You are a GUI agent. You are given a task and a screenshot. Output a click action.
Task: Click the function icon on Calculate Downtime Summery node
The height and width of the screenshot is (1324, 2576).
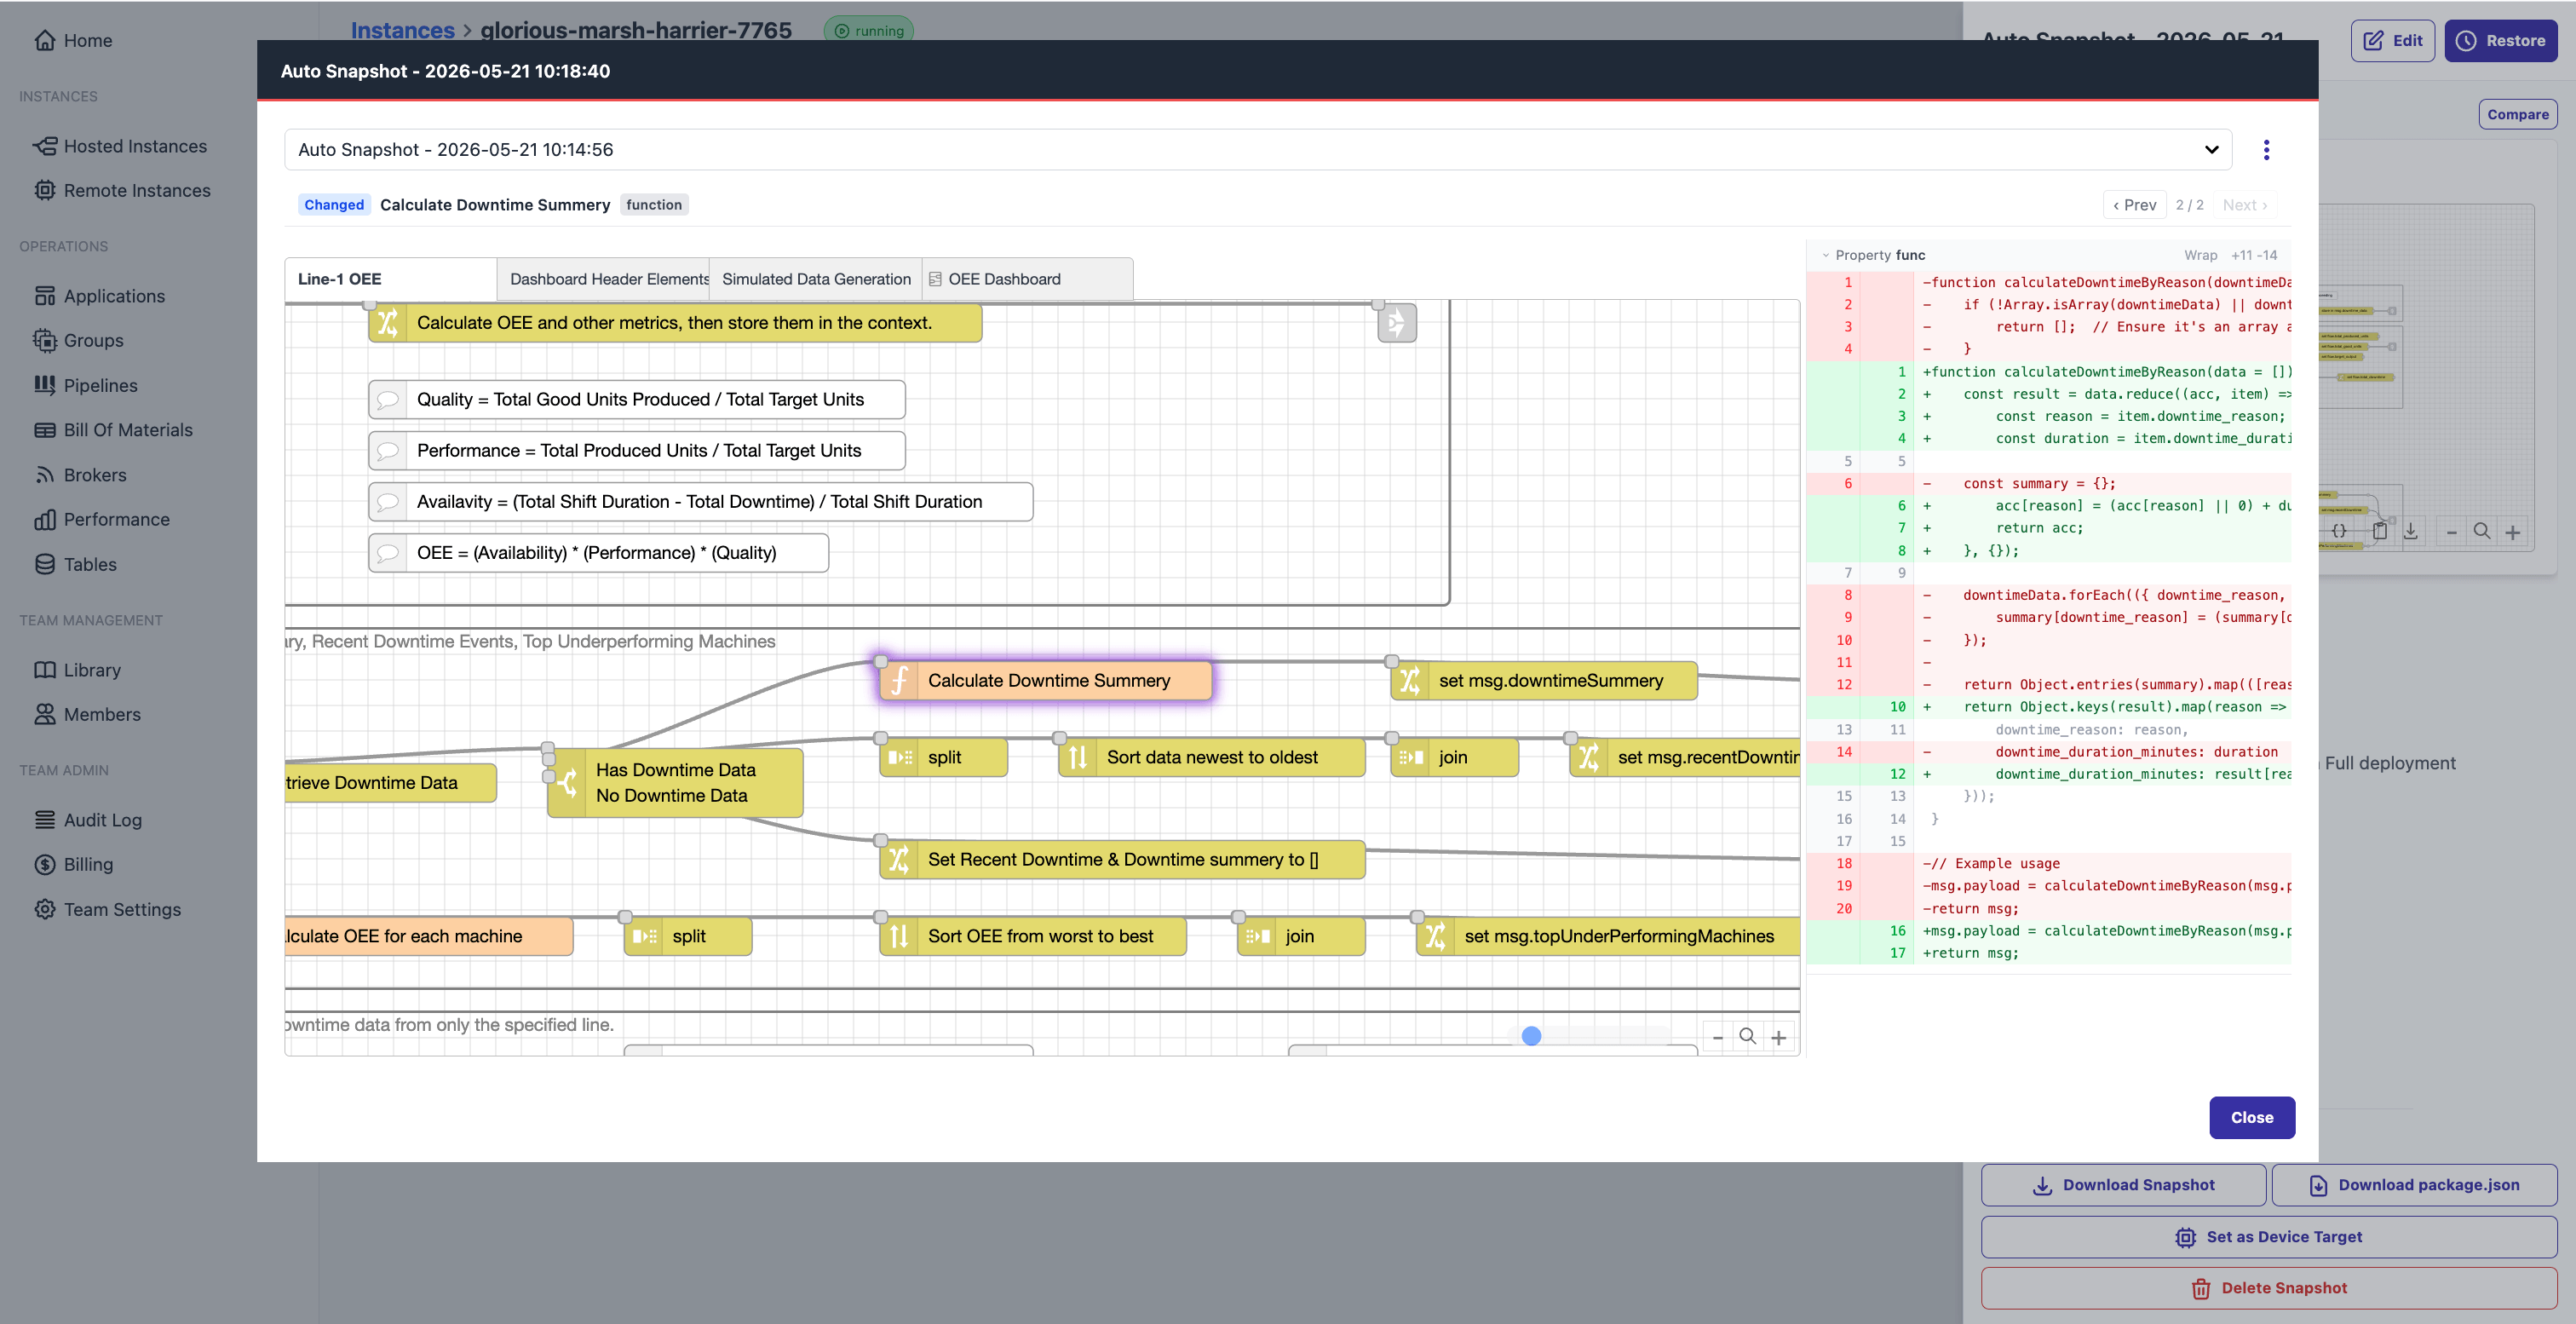pyautogui.click(x=899, y=680)
